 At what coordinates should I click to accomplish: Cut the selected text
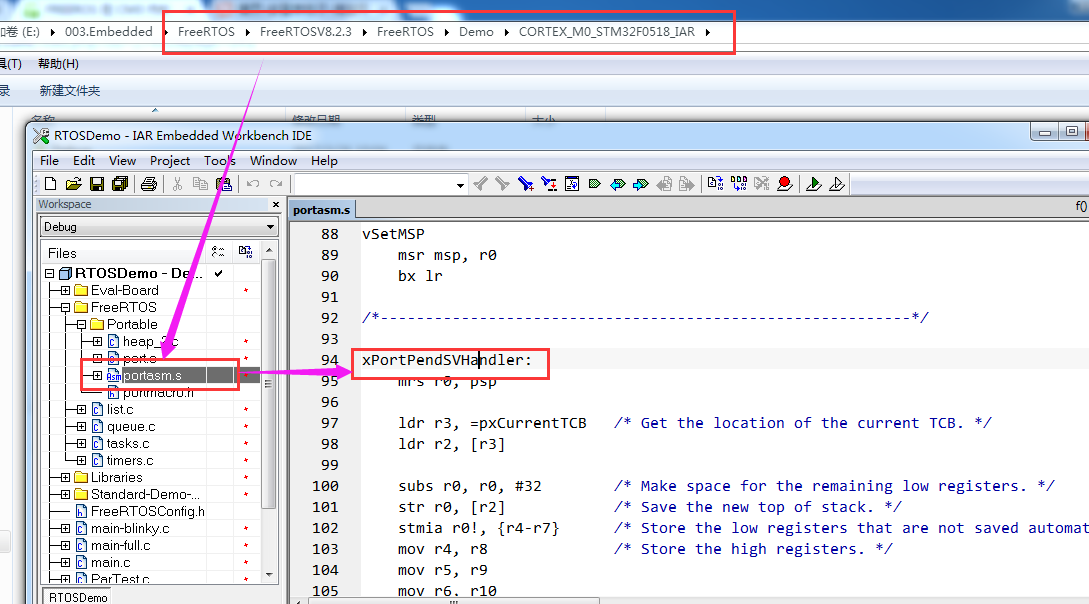tap(177, 184)
